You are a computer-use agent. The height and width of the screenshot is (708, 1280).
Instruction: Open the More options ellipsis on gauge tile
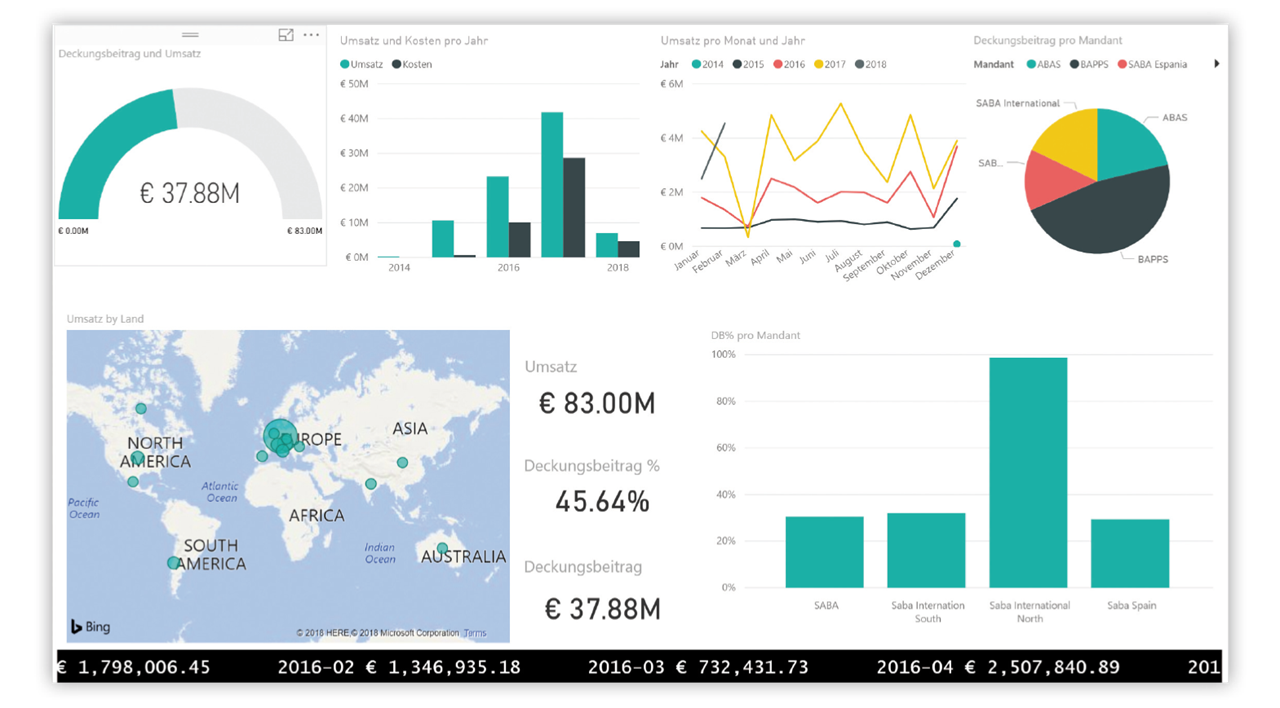(311, 35)
